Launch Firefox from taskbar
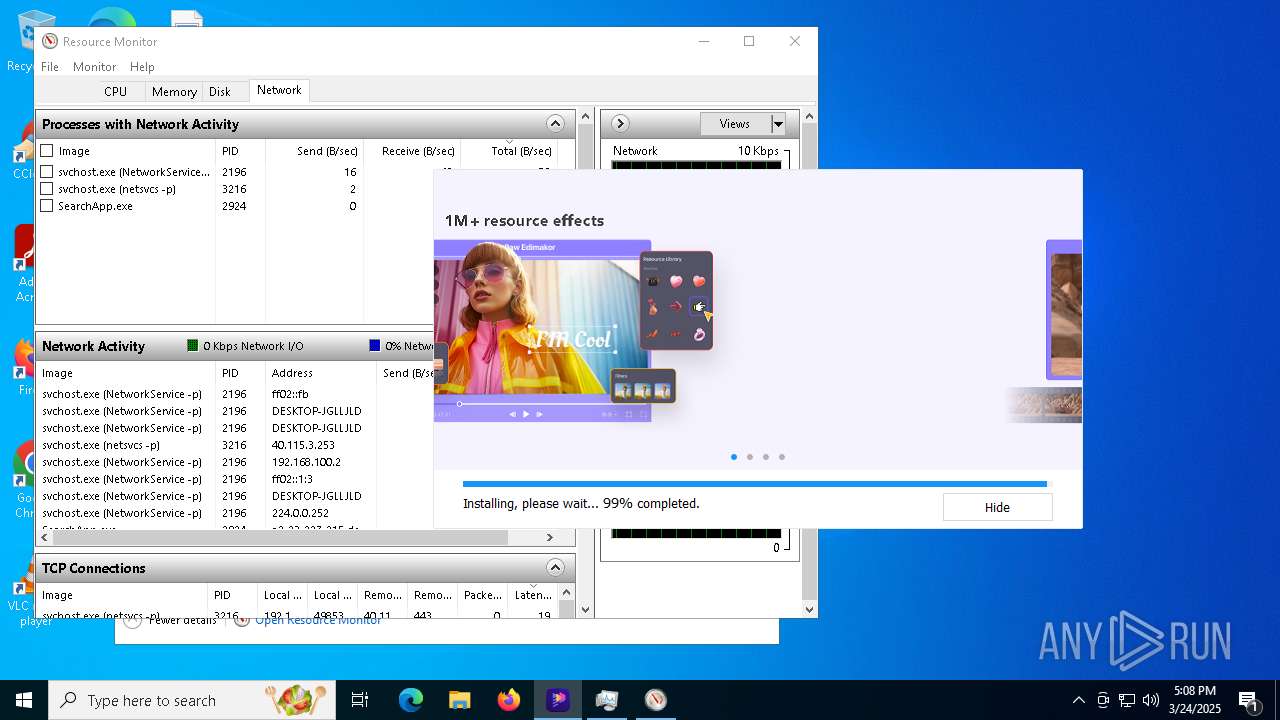Image resolution: width=1280 pixels, height=720 pixels. tap(509, 700)
